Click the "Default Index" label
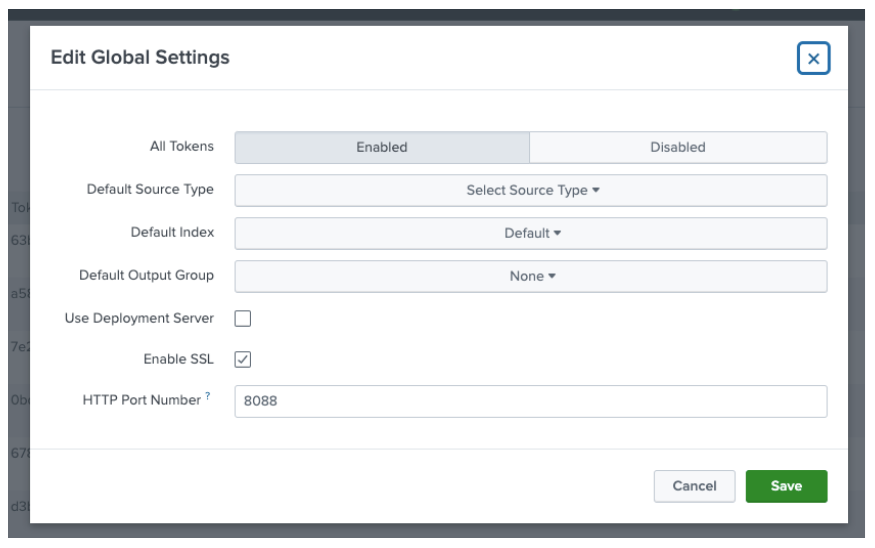 172,232
